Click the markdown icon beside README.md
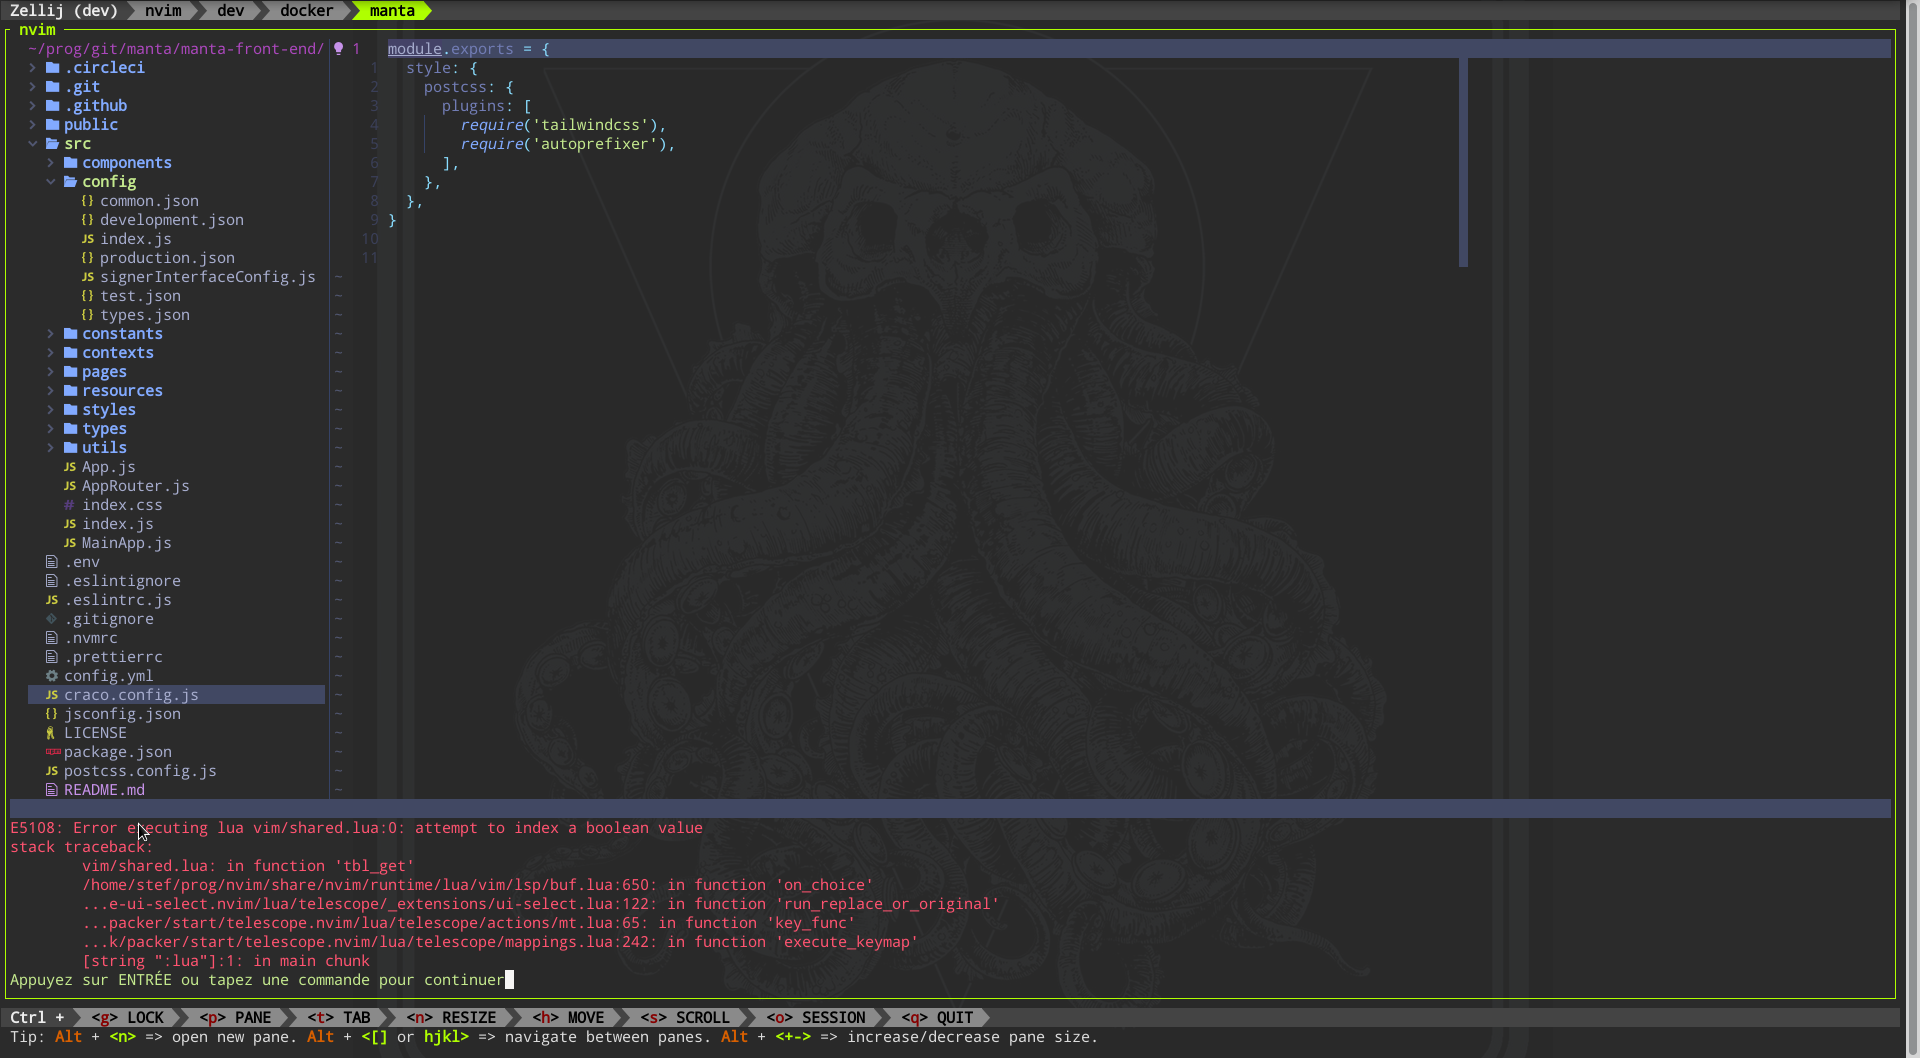This screenshot has width=1920, height=1058. [51, 790]
